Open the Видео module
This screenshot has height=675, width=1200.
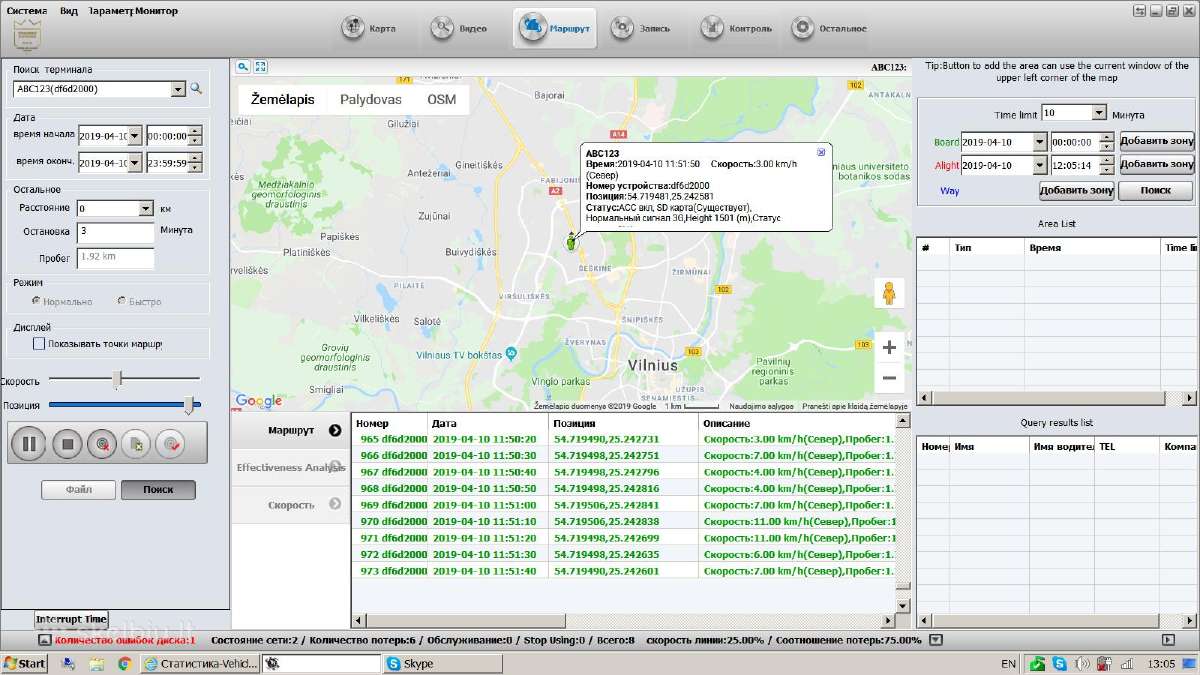click(459, 28)
